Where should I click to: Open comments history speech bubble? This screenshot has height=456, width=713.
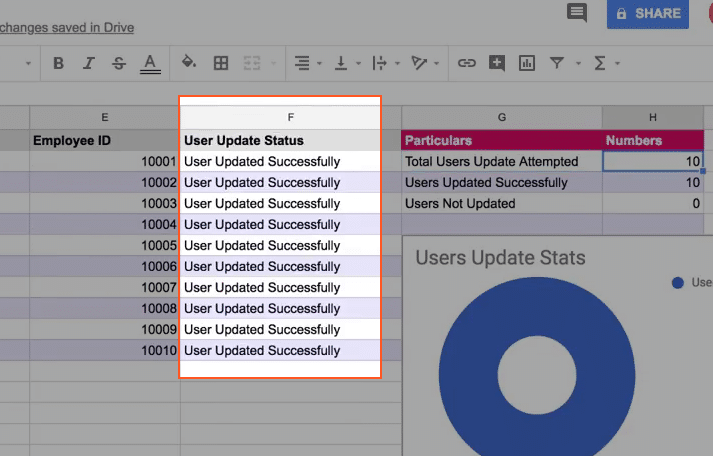coord(577,13)
